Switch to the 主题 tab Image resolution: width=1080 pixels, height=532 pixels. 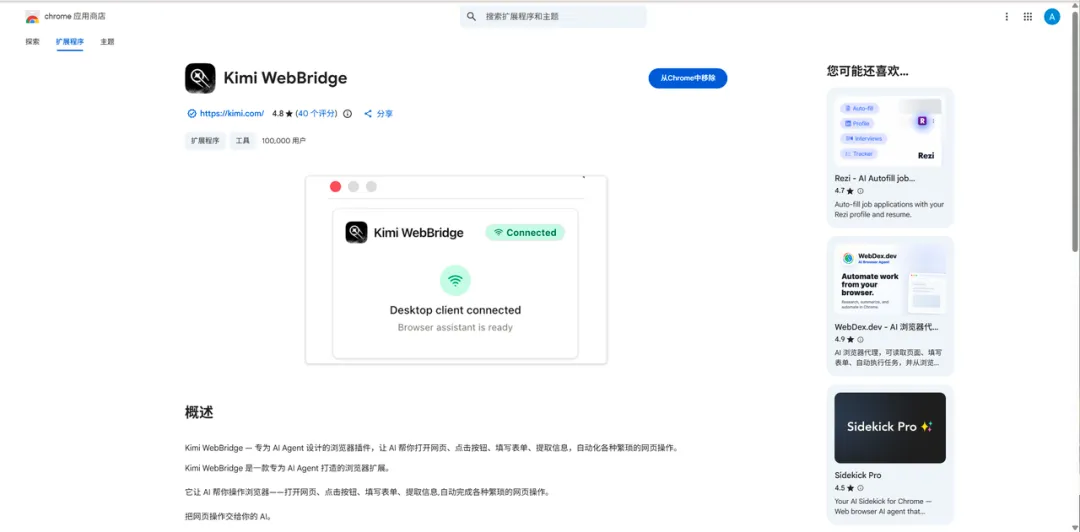tap(107, 42)
